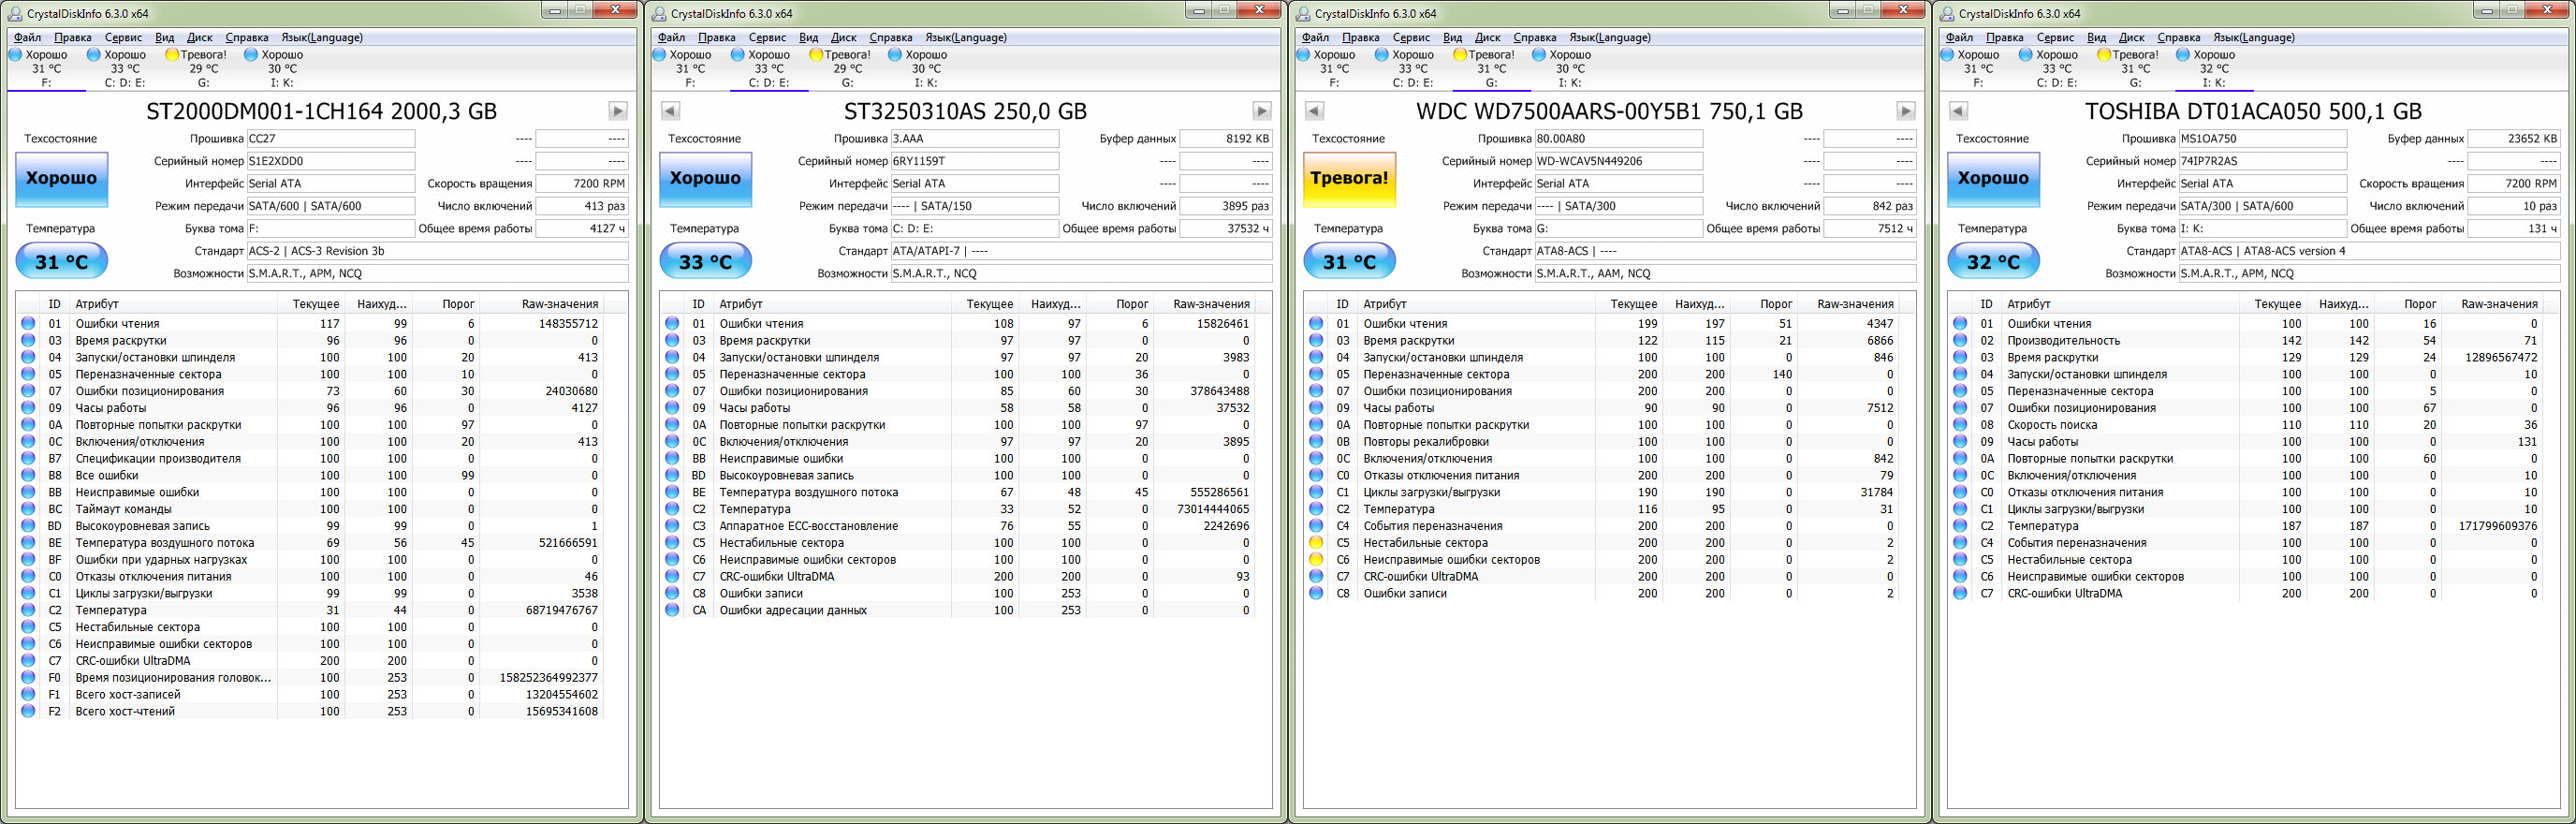Screen dimensions: 2576x824
Task: Click status orb for CA Ошибки адресации данных row
Action: 672,610
